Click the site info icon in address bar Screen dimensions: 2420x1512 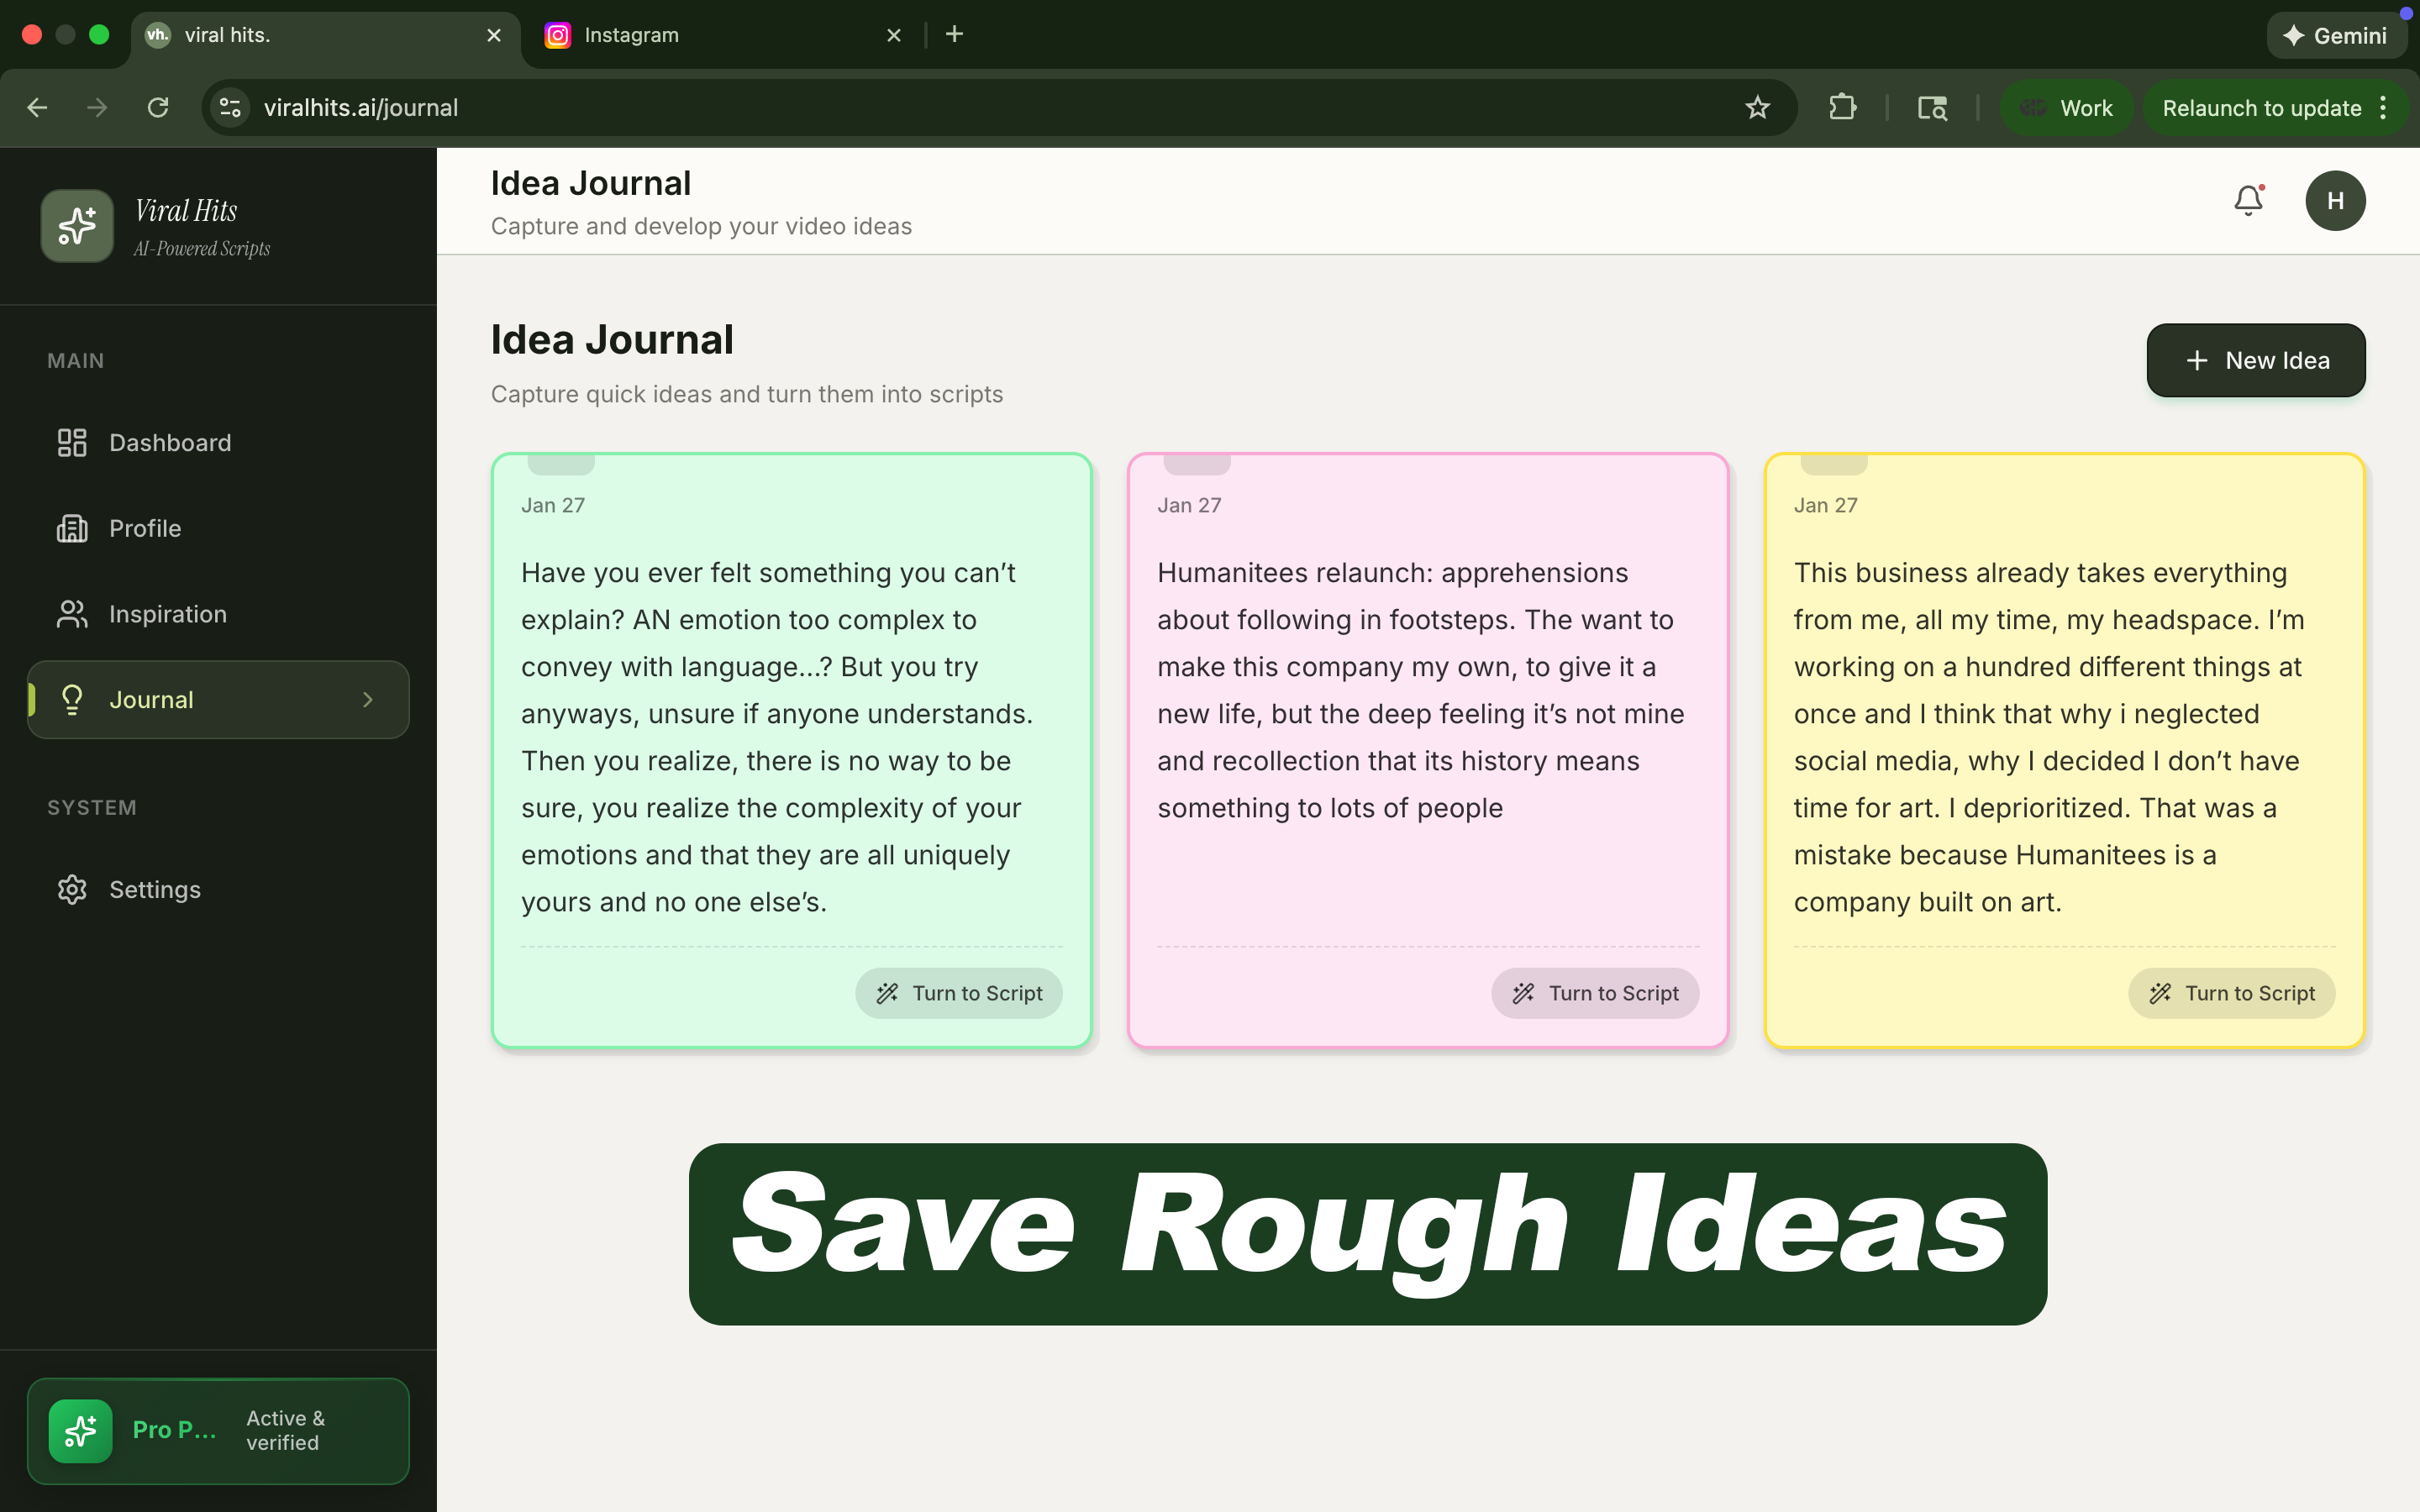[x=231, y=108]
